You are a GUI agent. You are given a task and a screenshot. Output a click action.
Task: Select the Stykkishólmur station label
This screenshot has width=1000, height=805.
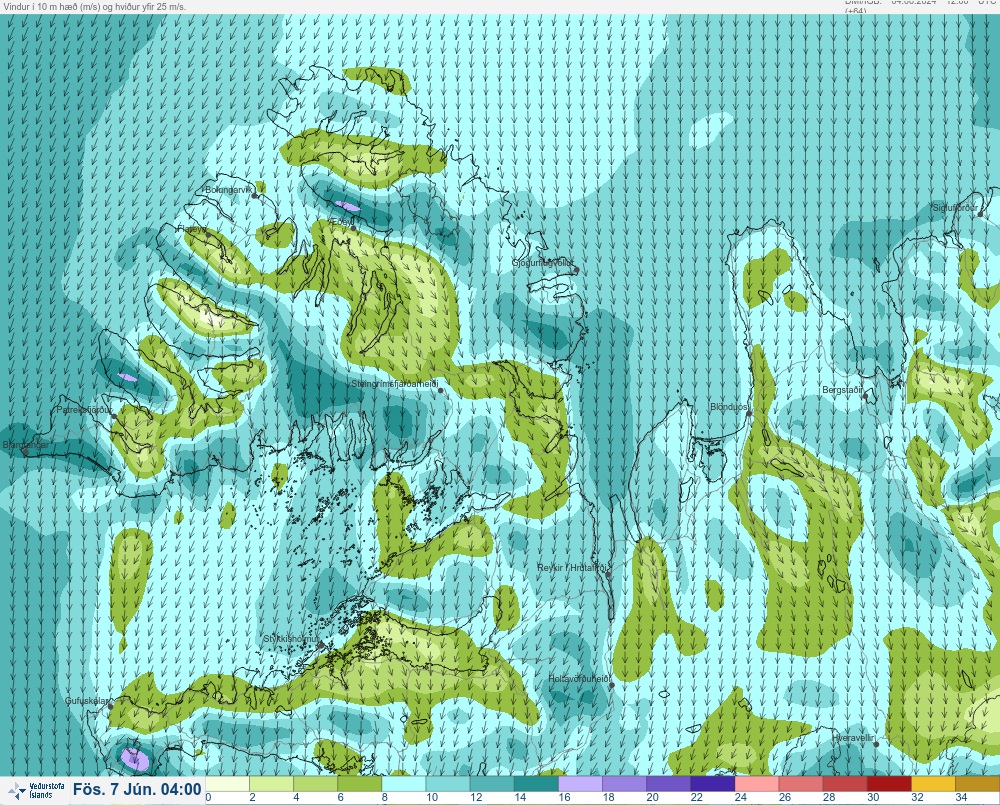[x=291, y=639]
